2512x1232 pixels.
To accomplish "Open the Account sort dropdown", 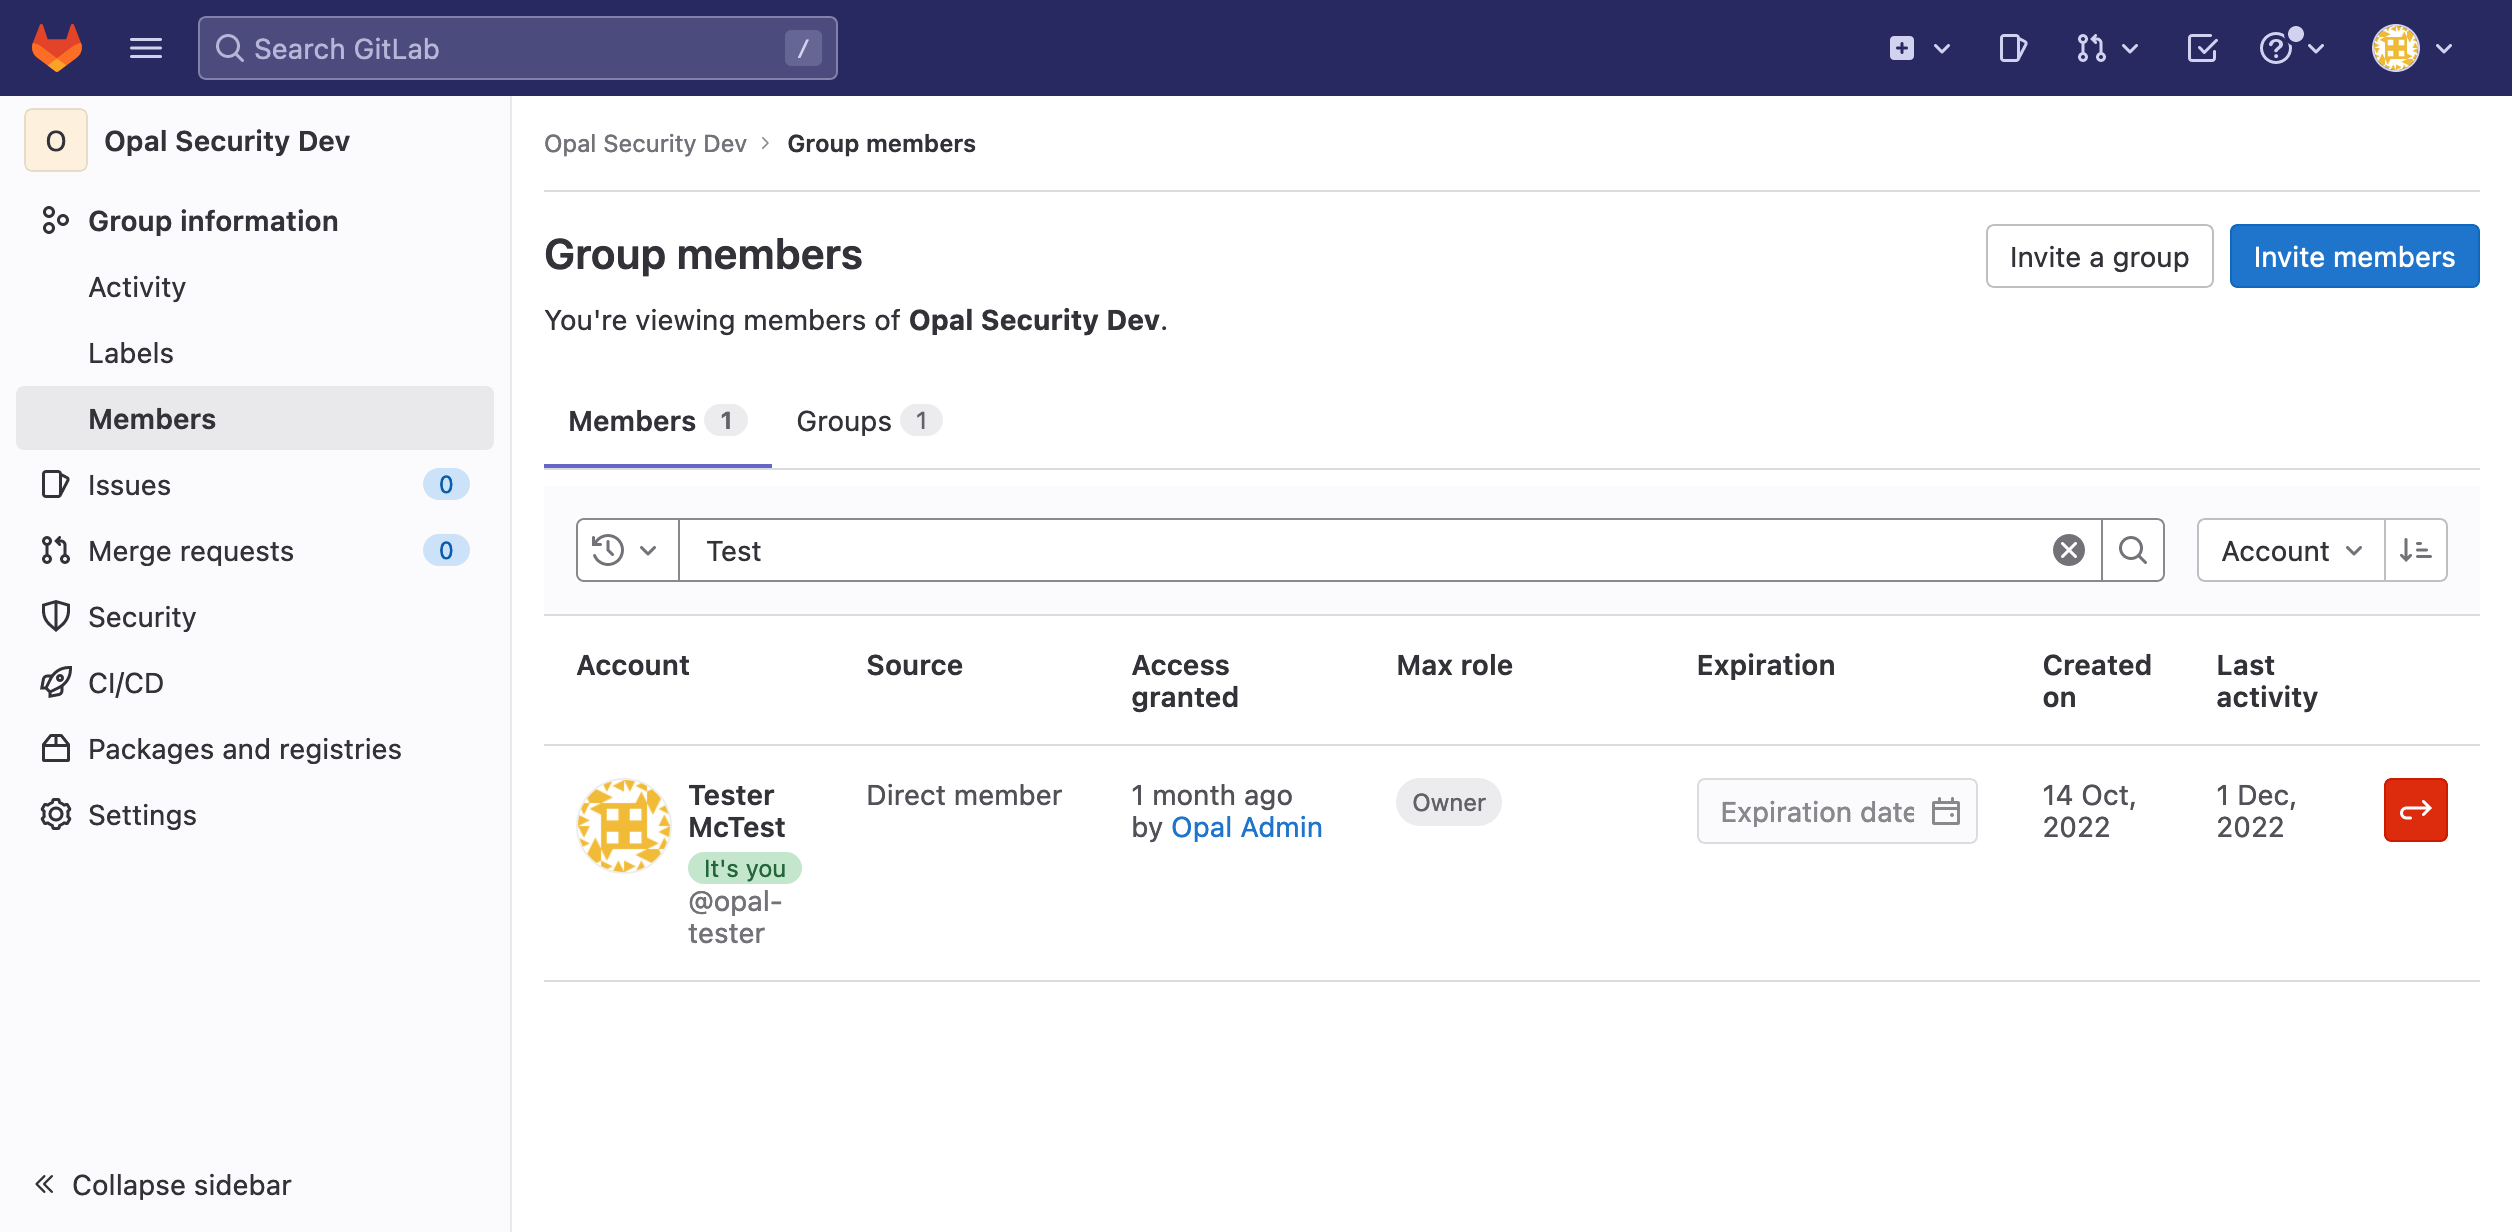I will [x=2290, y=550].
